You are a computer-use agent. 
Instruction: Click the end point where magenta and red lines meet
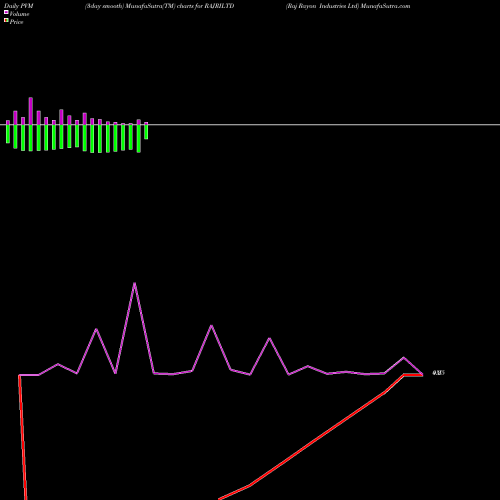(422, 375)
